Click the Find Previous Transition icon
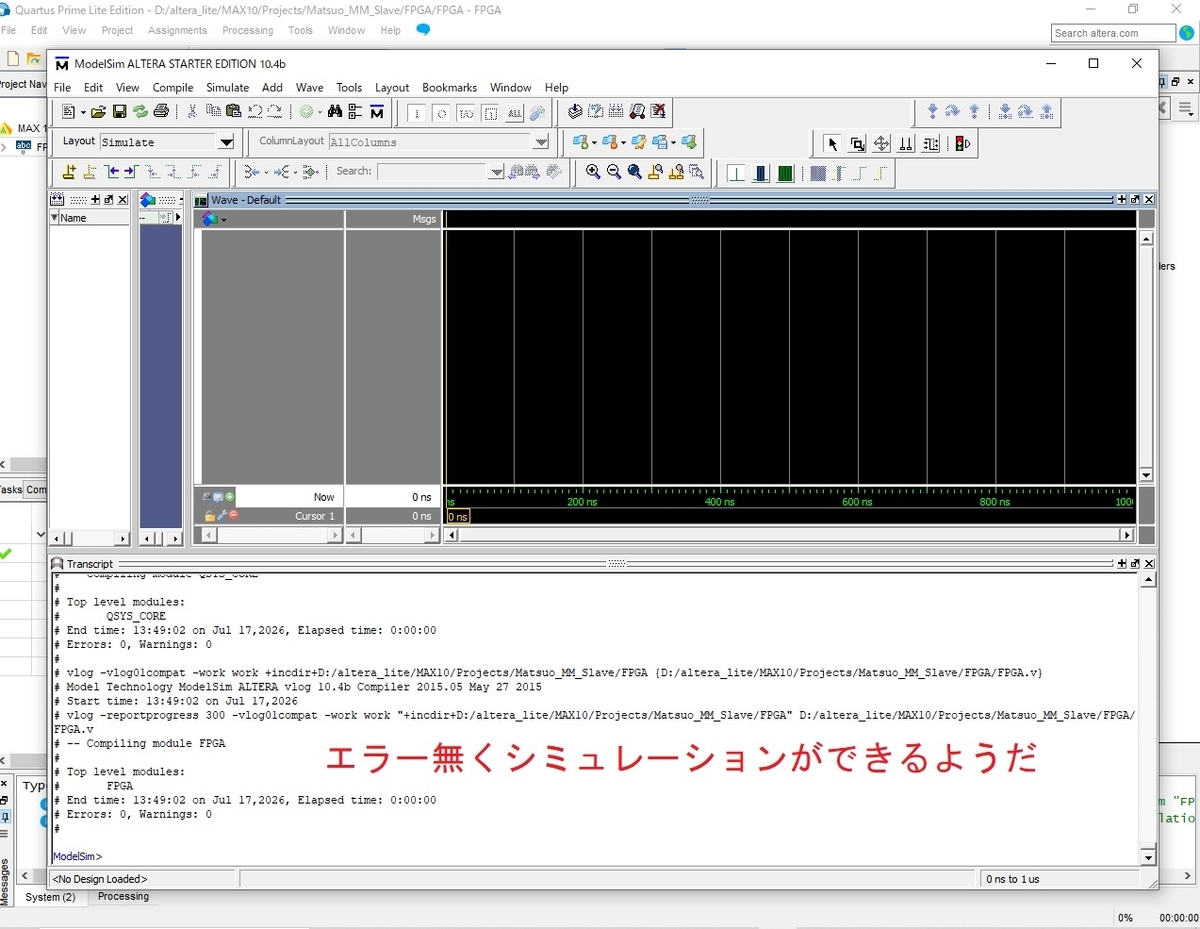The image size is (1200, 929). click(x=112, y=172)
